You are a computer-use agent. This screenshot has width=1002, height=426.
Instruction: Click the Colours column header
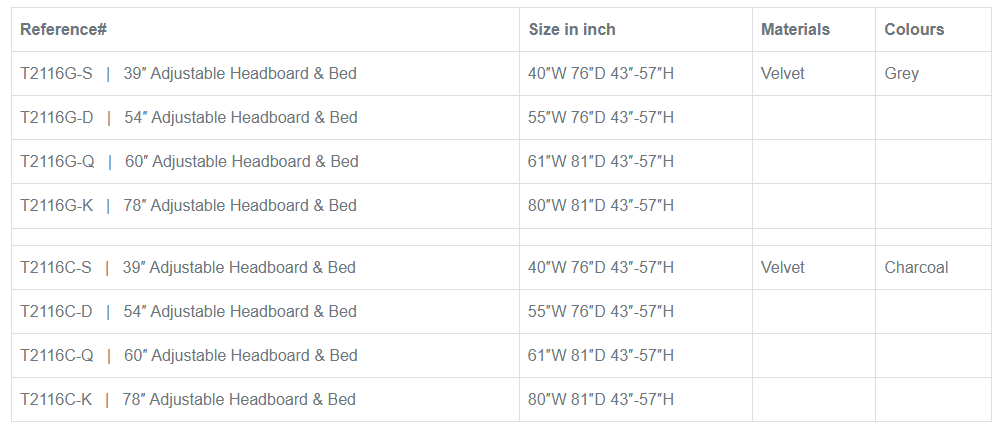(914, 29)
